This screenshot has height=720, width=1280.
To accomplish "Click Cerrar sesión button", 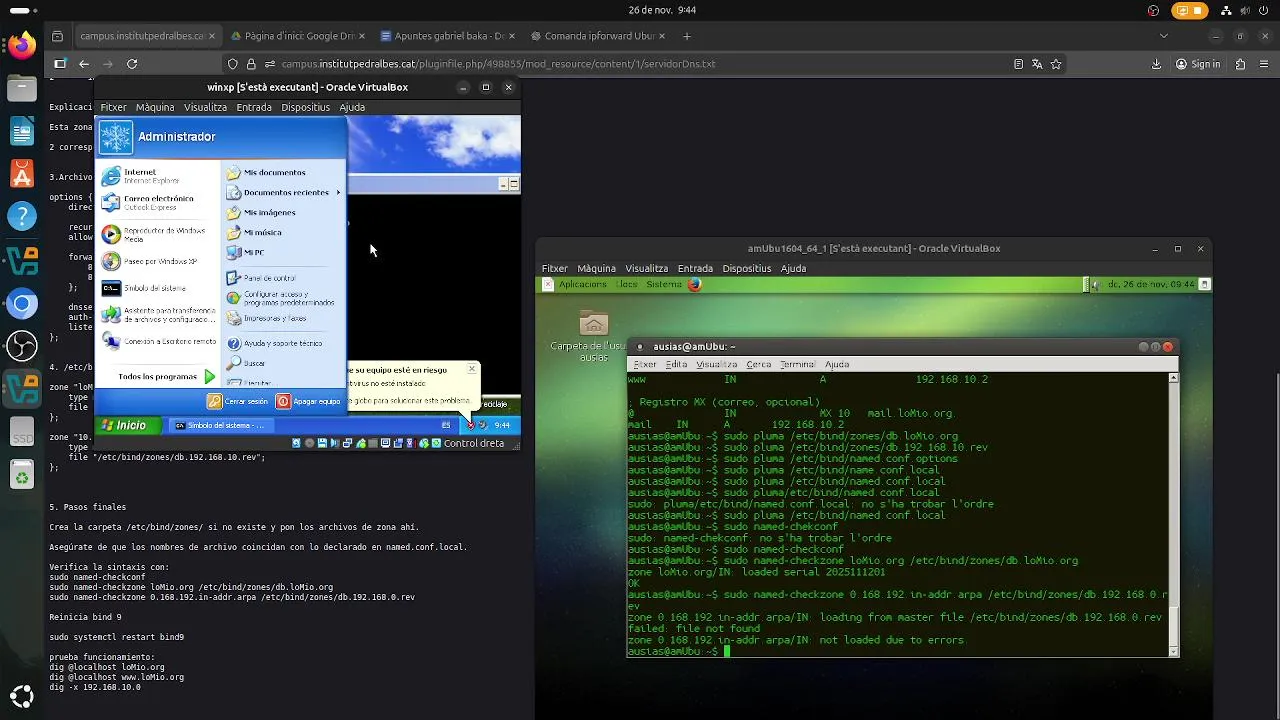I will coord(238,401).
